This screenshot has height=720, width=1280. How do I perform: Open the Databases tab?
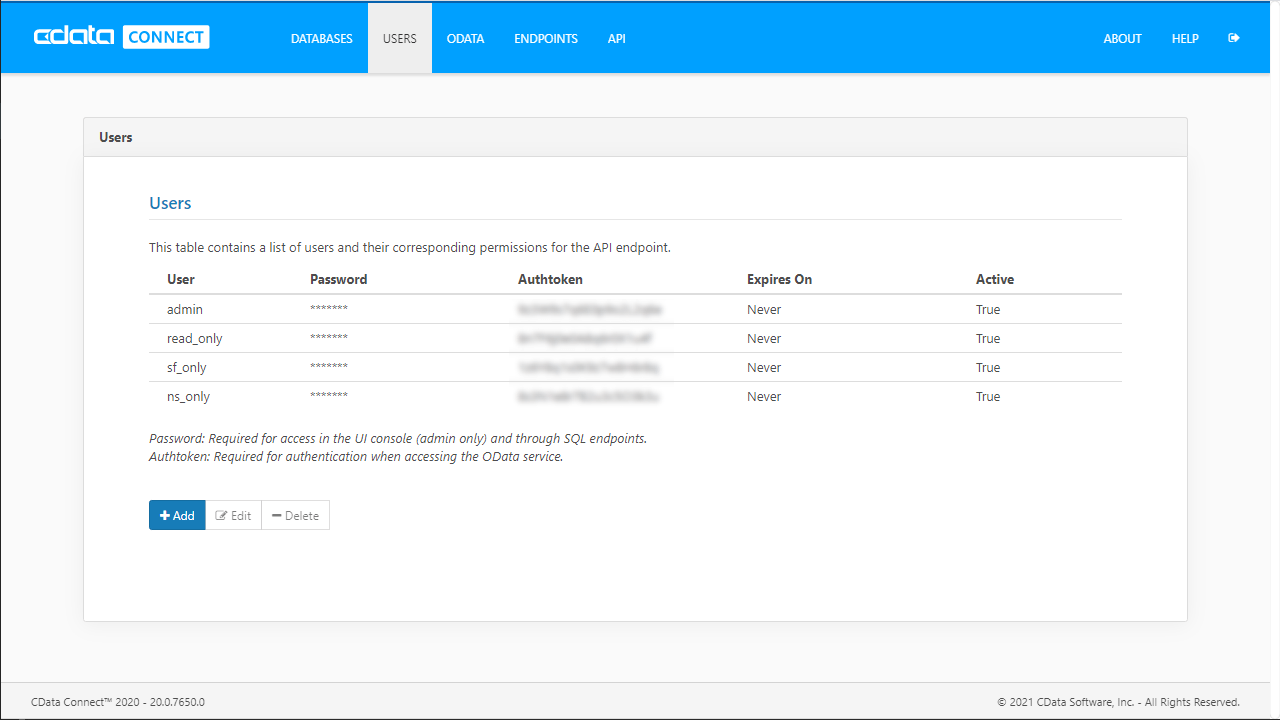tap(321, 39)
